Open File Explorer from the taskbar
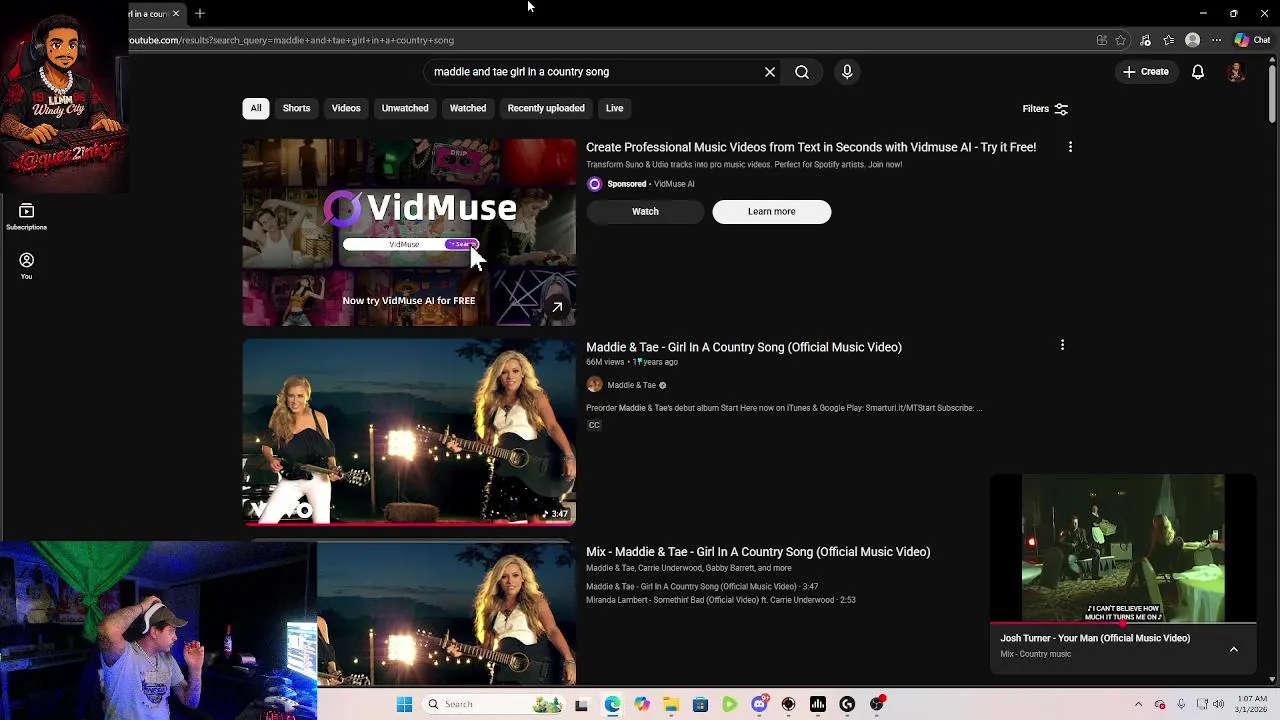This screenshot has width=1280, height=720. click(x=671, y=704)
